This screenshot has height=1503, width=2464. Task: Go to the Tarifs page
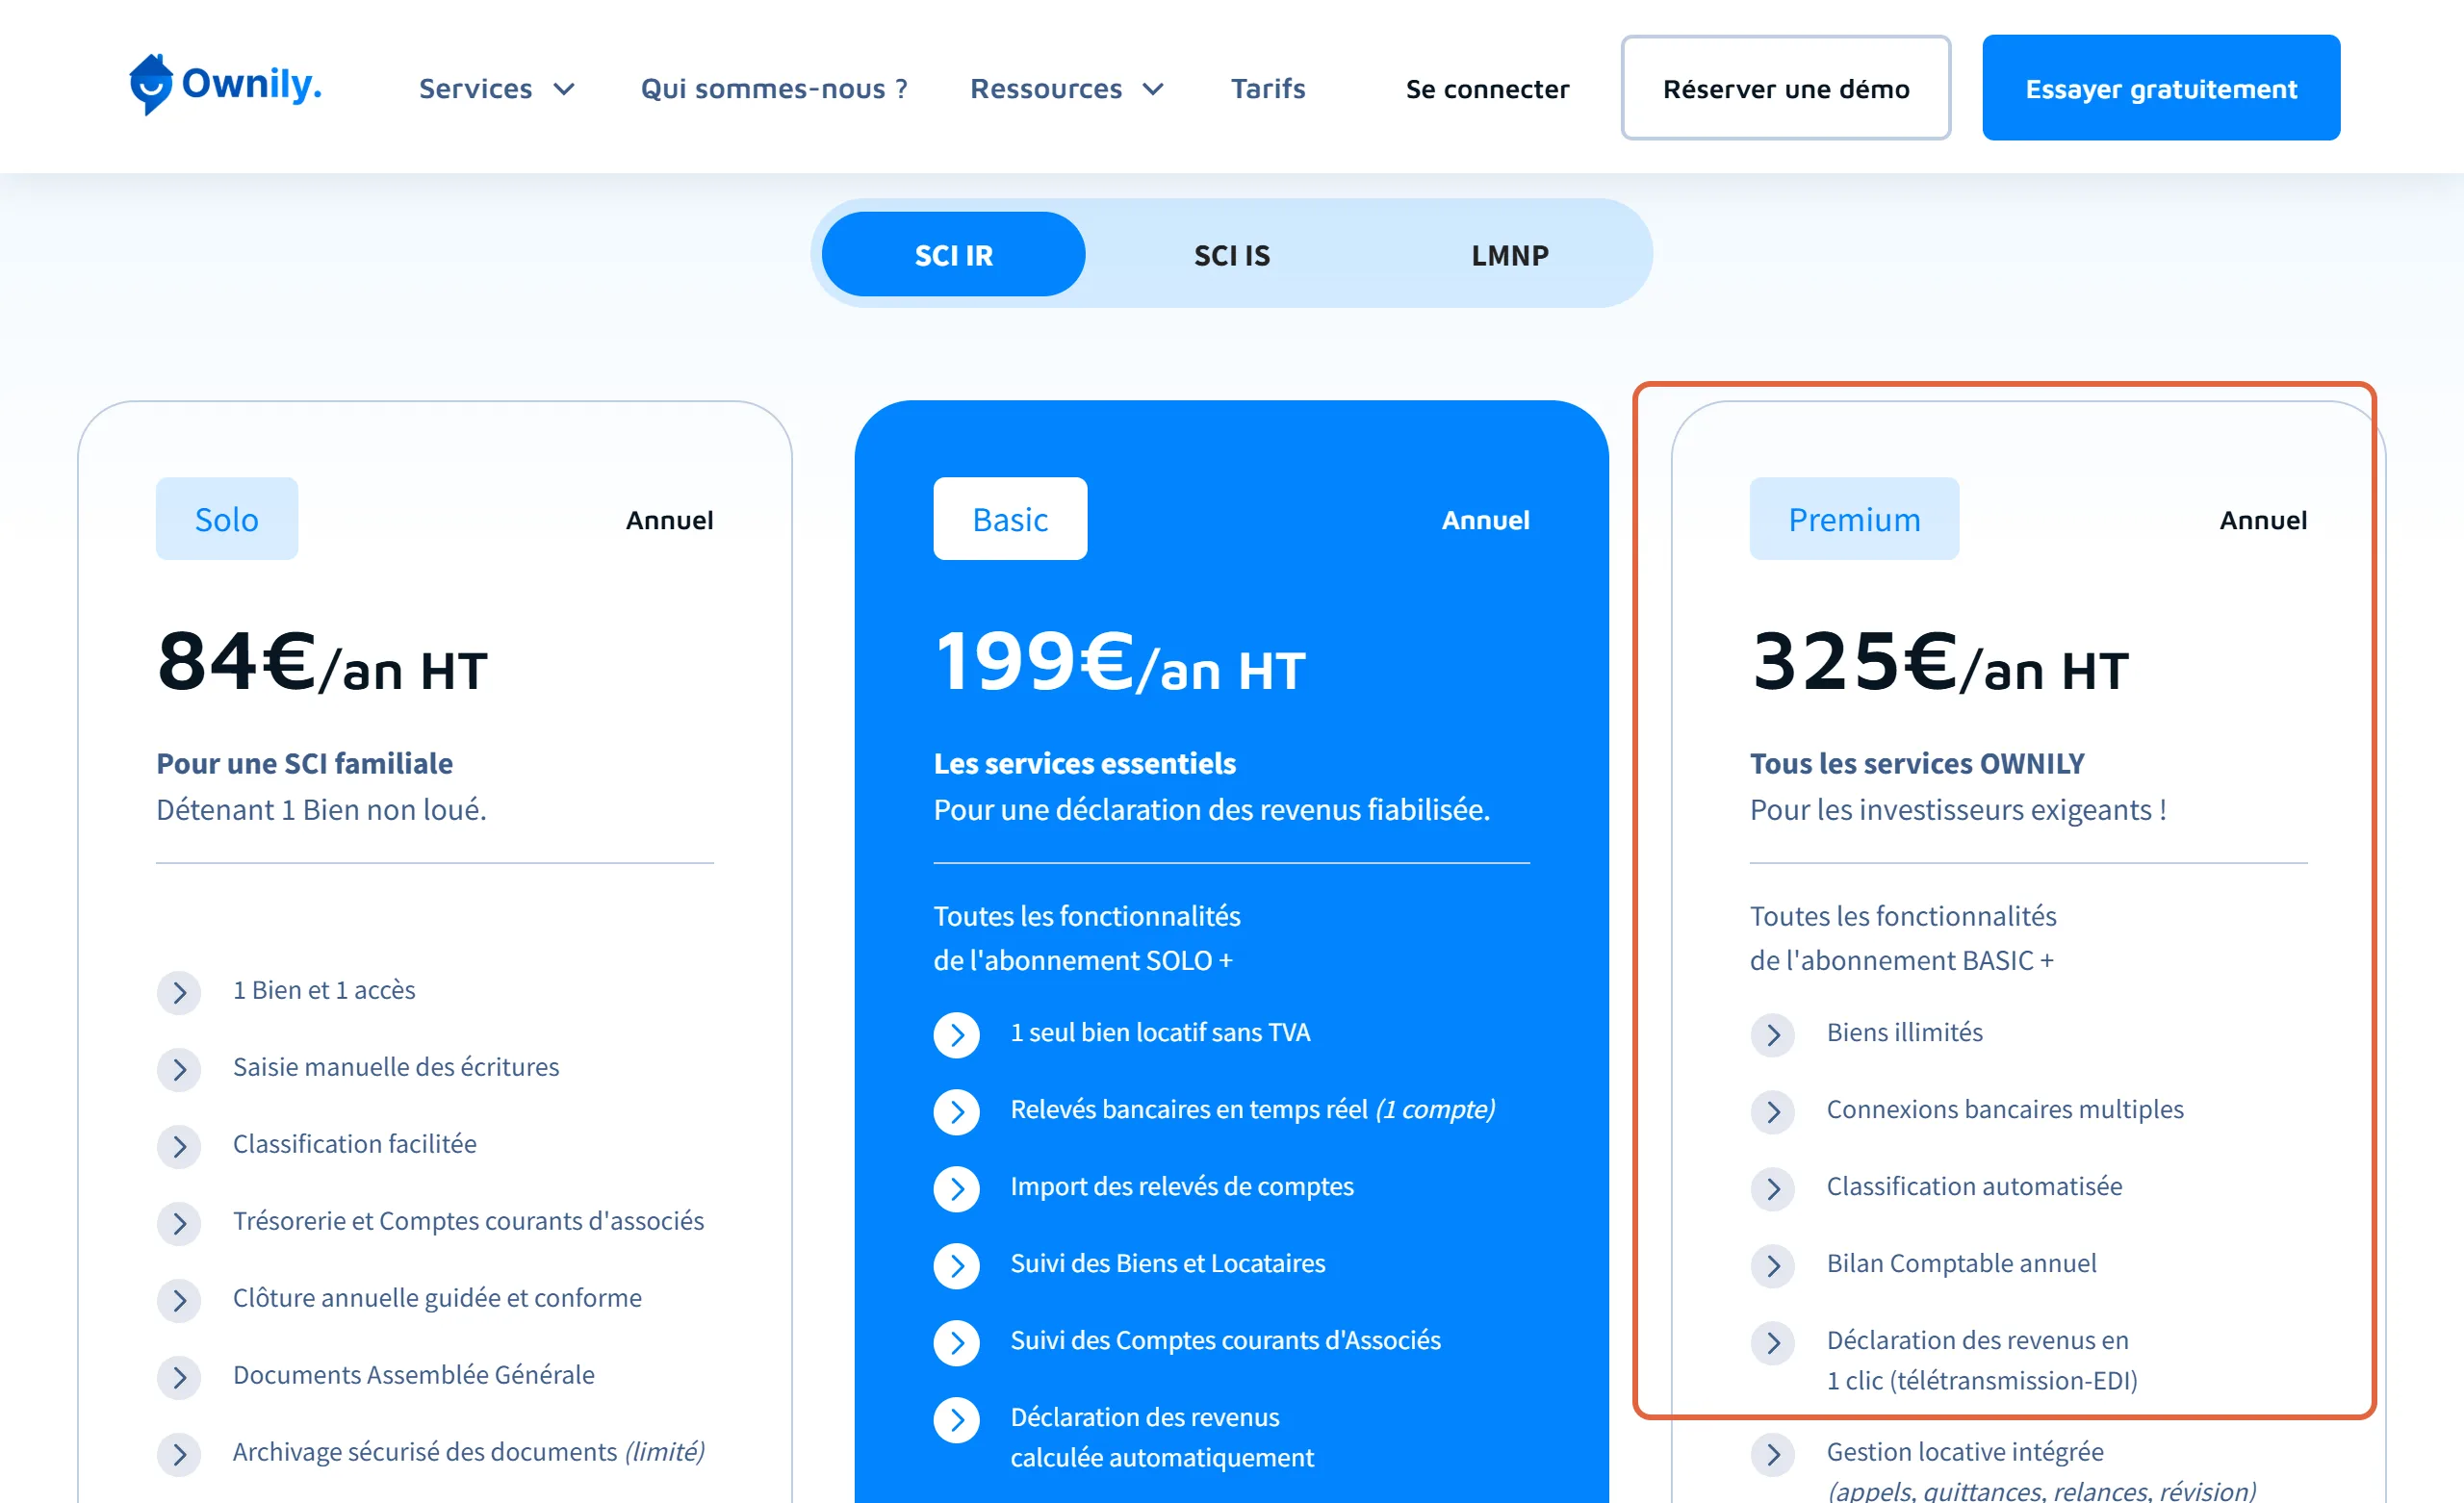tap(1268, 88)
